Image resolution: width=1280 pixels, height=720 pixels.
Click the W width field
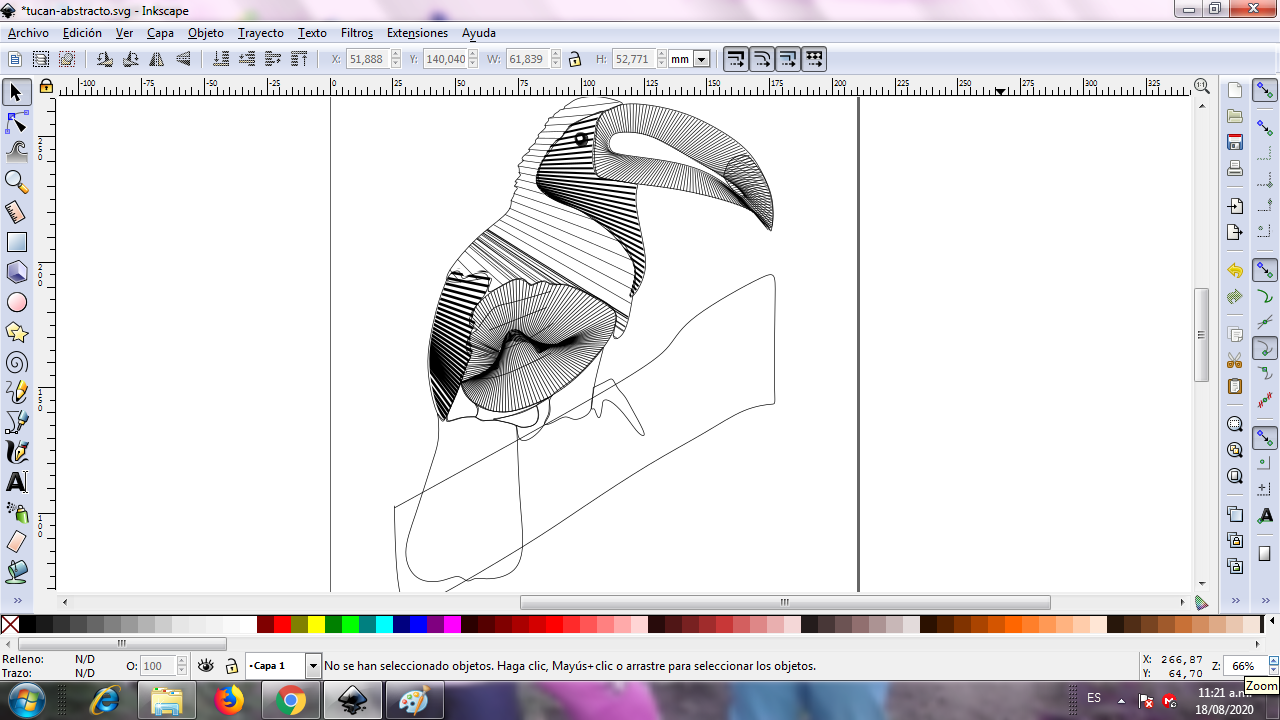pos(526,59)
